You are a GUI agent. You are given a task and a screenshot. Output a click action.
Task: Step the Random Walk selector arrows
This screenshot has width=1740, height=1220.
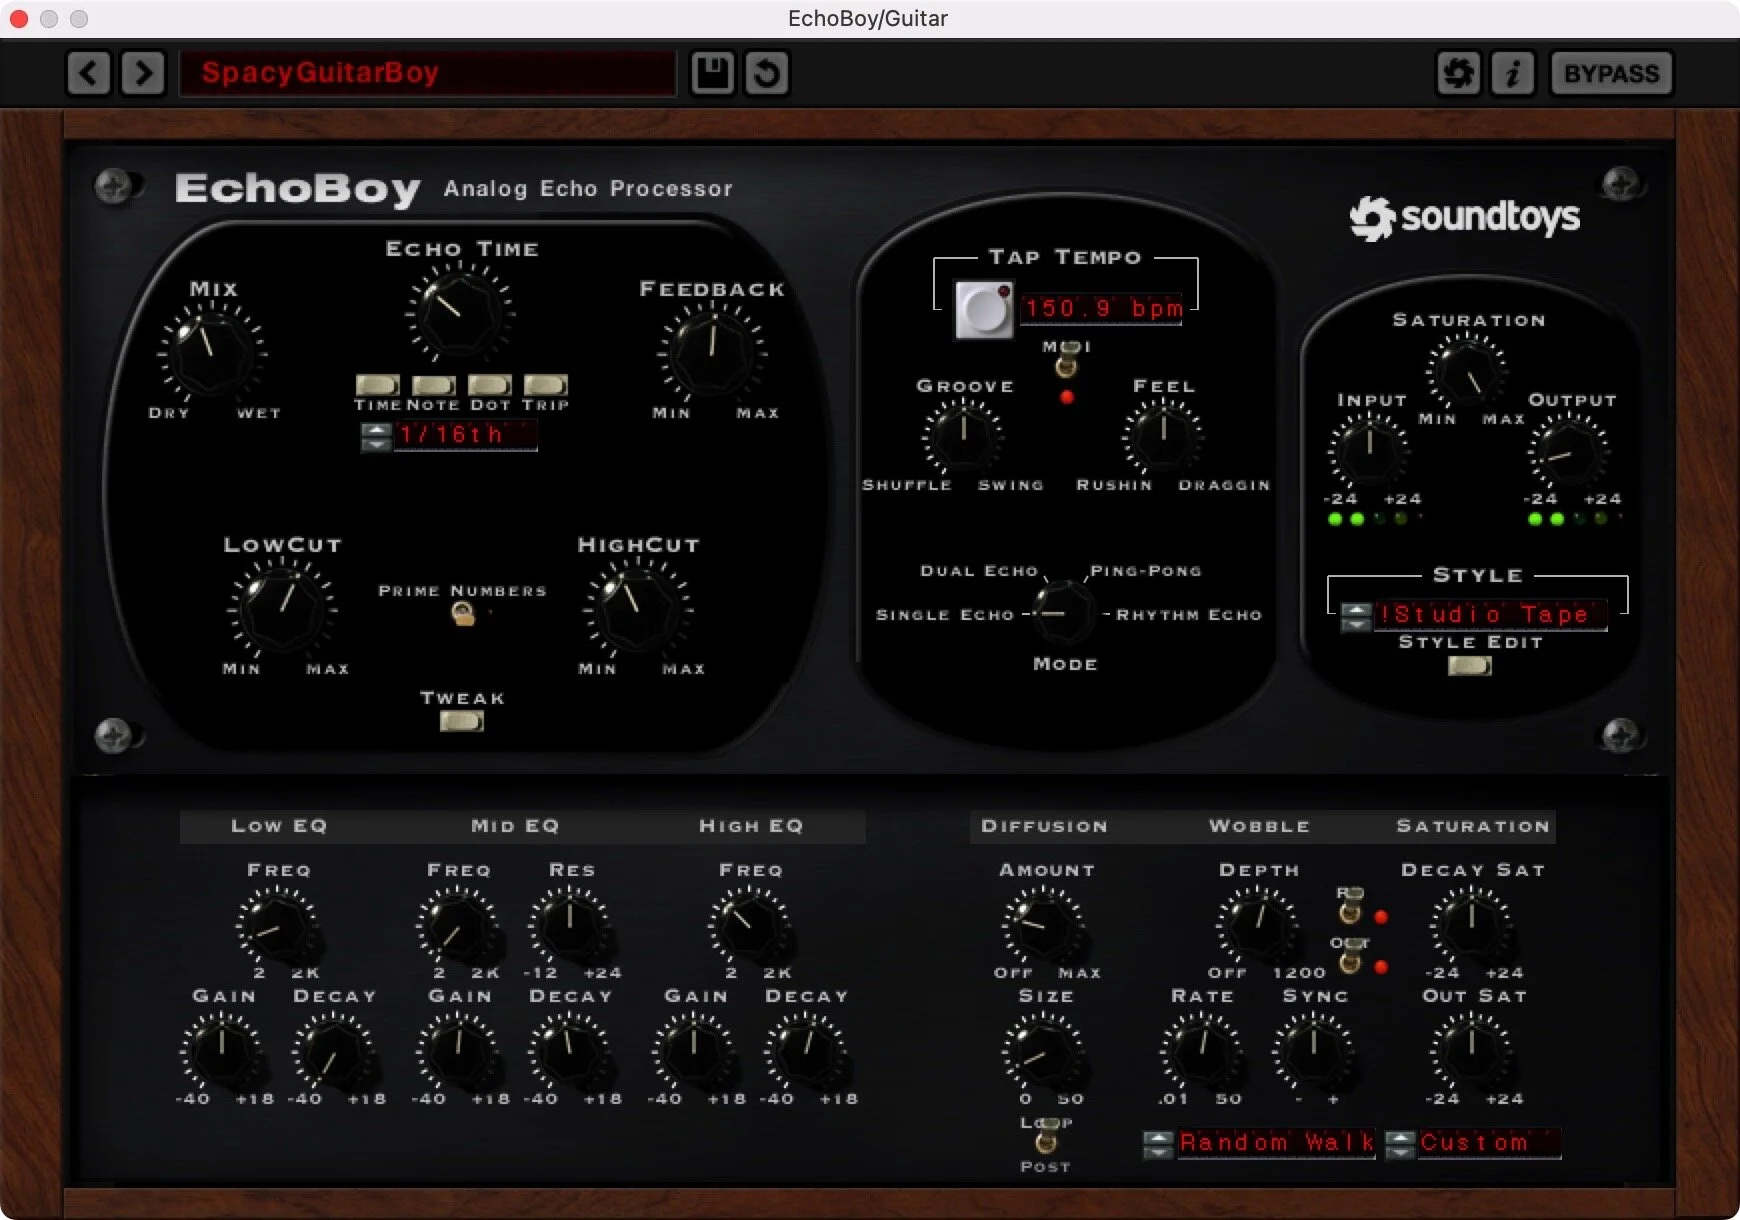[x=1158, y=1144]
